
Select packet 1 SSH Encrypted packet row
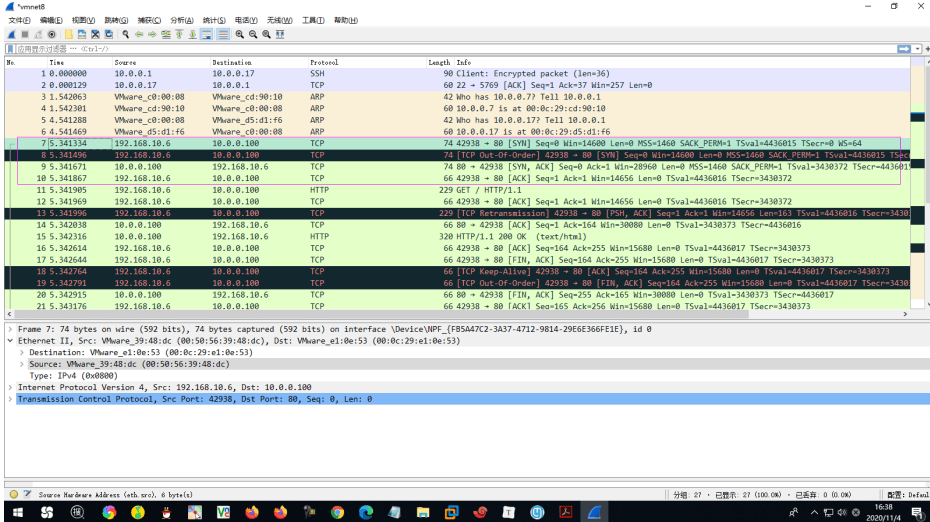(457, 74)
